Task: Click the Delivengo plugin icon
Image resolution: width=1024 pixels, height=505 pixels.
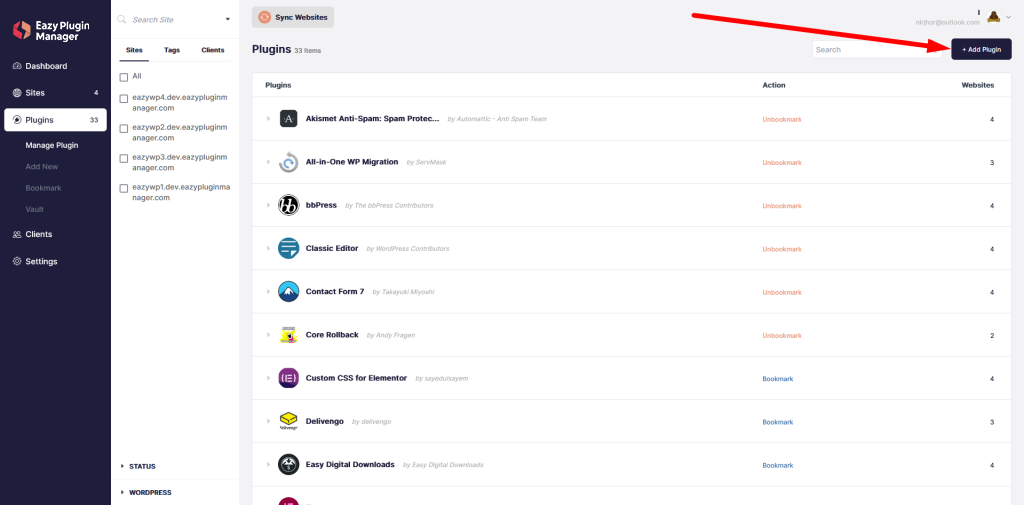Action: (x=289, y=421)
